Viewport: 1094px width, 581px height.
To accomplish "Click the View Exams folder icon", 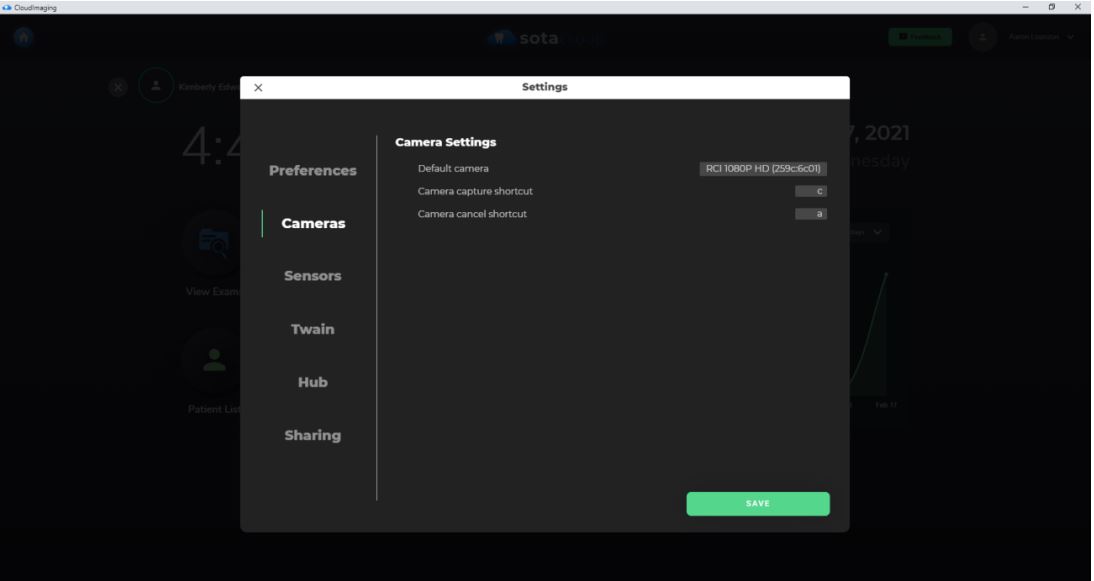I will tap(213, 242).
